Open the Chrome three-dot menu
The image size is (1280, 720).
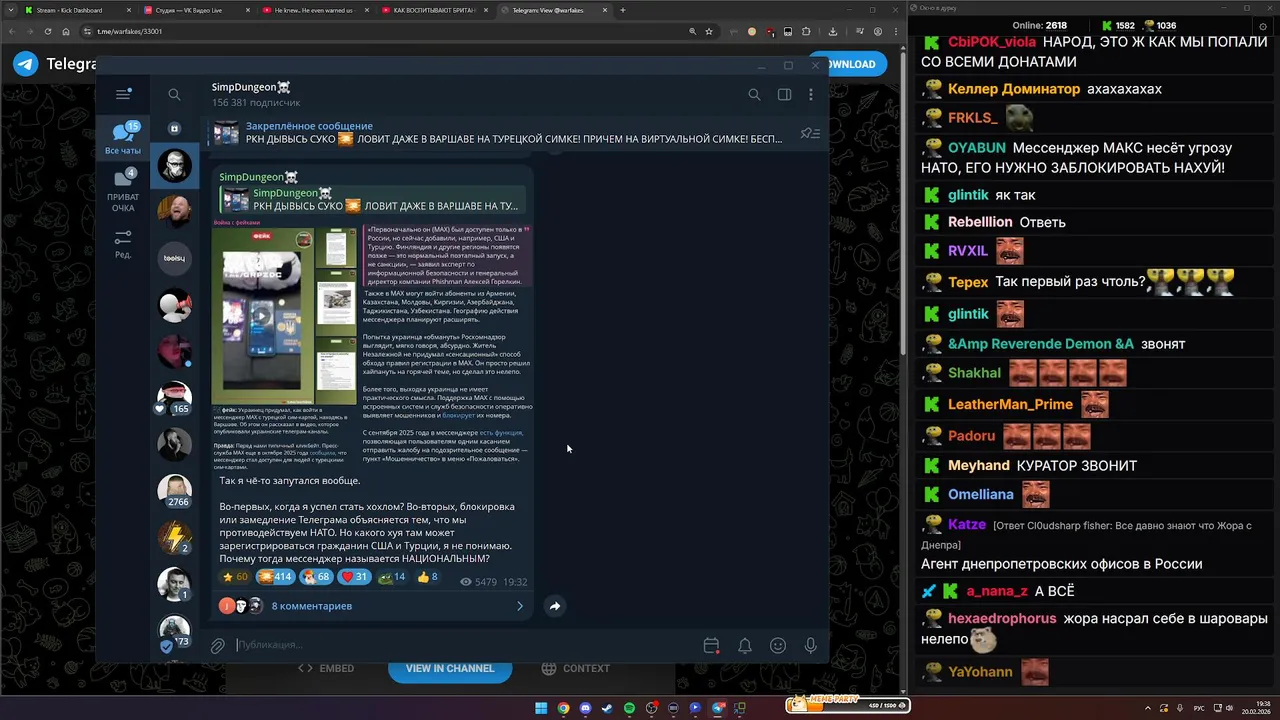896,31
